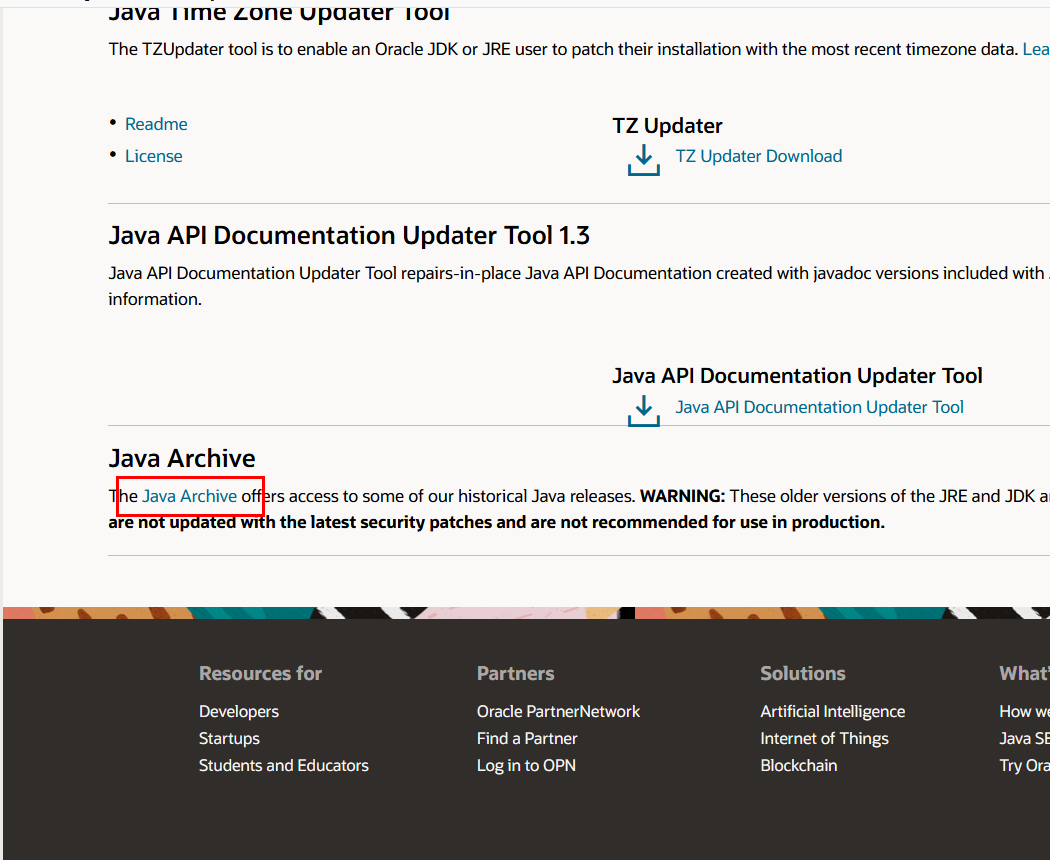Click the Resources for footer heading
Viewport: 1050px width, 860px height.
point(260,673)
